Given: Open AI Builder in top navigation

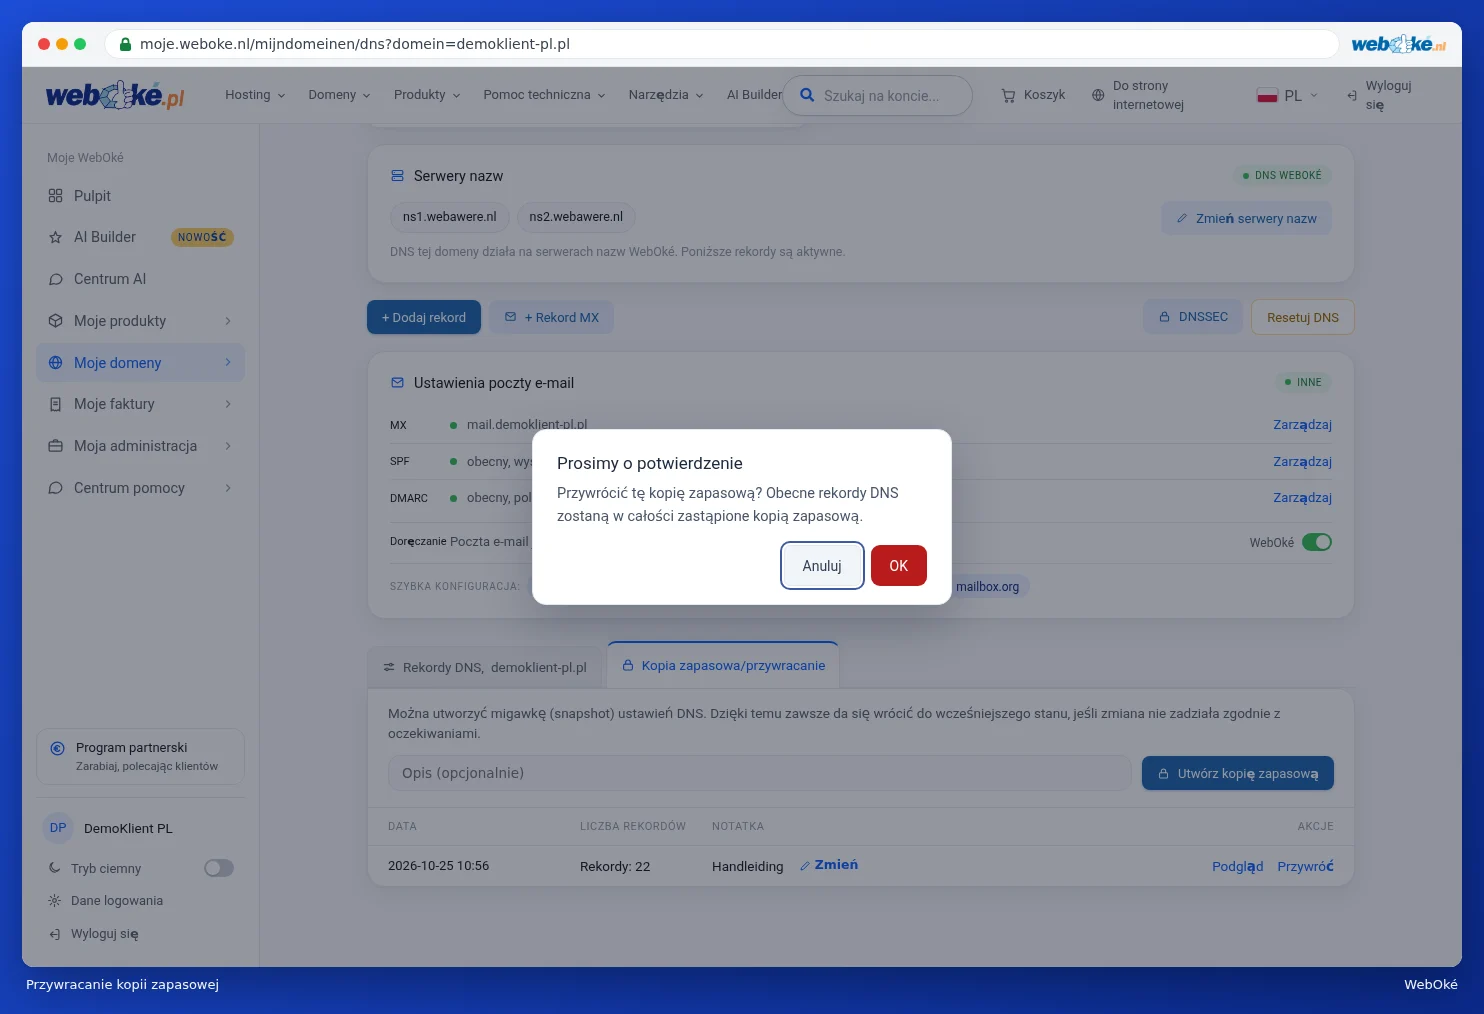Looking at the screenshot, I should (x=754, y=95).
